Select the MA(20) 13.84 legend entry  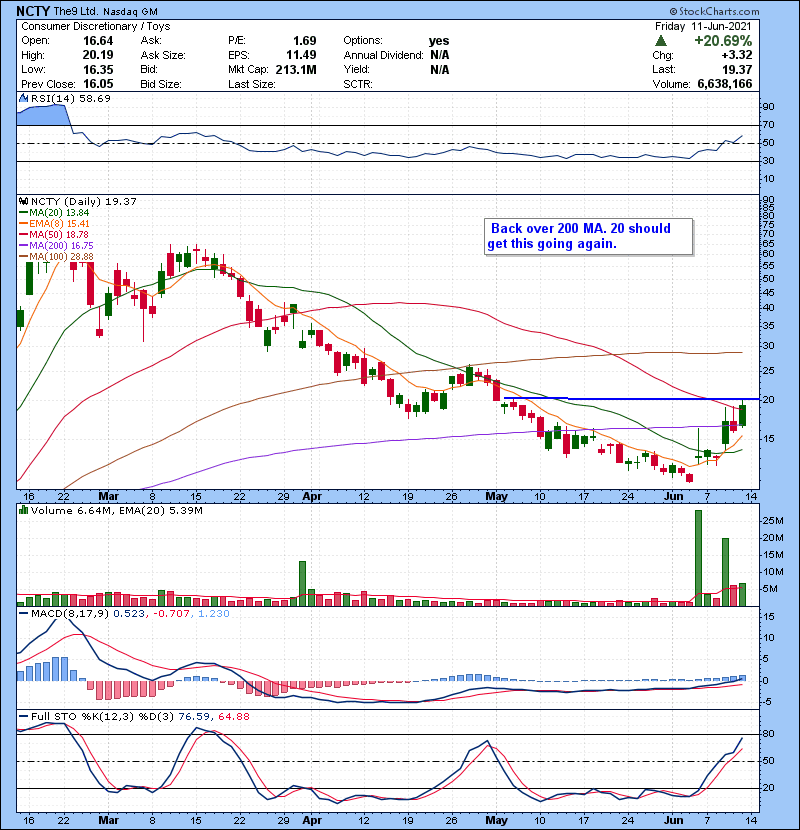tap(54, 212)
